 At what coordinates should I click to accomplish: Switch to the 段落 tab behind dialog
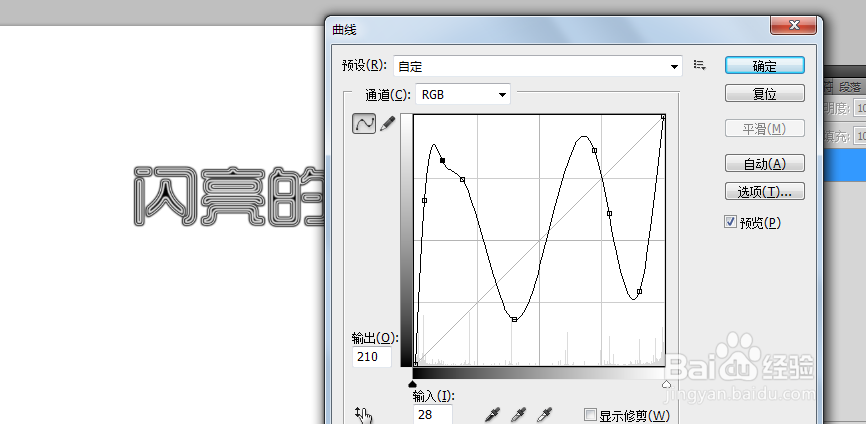click(x=850, y=87)
